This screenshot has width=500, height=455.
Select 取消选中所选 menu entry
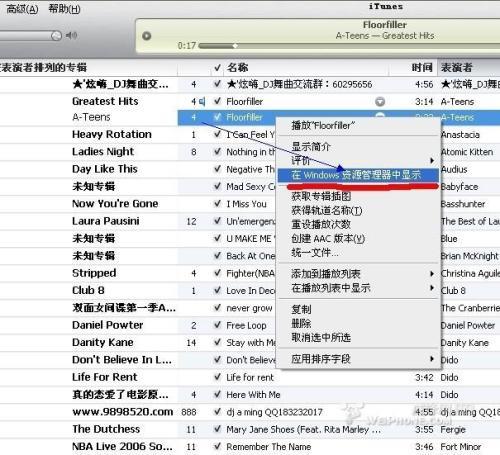click(x=358, y=337)
